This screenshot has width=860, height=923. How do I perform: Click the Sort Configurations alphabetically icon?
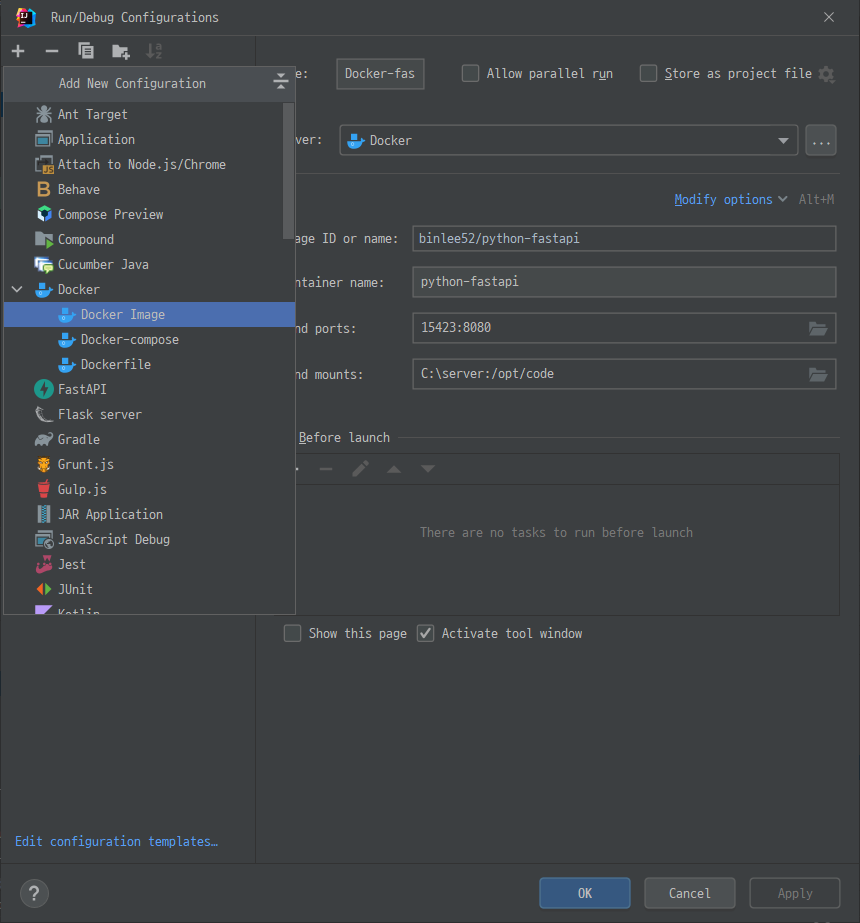[x=154, y=51]
